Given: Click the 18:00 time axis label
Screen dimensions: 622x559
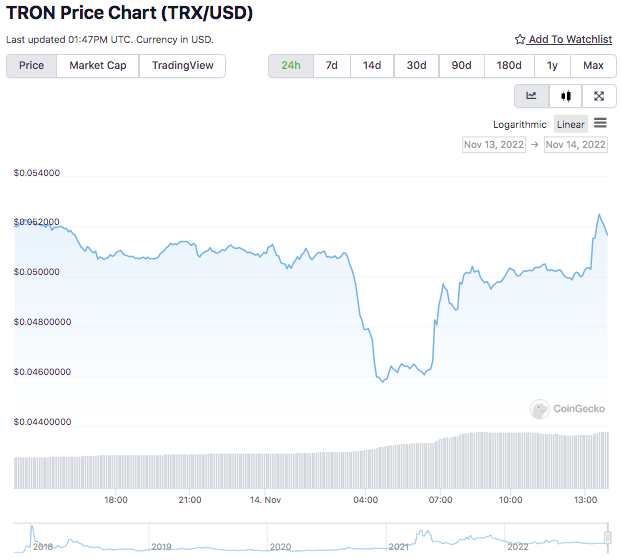Looking at the screenshot, I should tap(116, 500).
